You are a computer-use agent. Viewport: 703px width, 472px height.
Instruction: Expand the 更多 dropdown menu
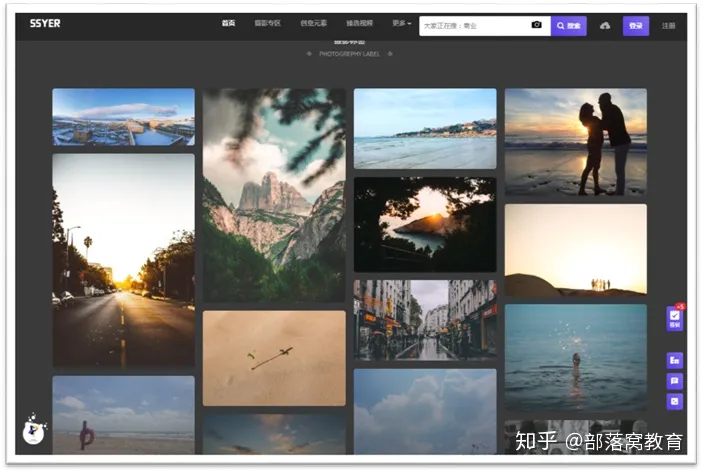pos(402,24)
